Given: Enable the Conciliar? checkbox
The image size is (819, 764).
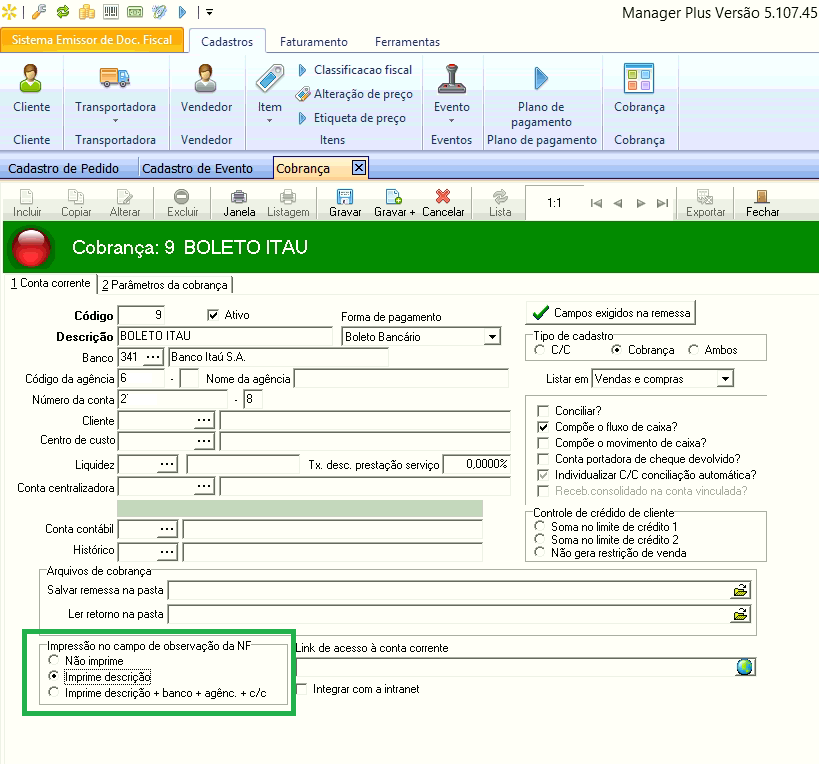Looking at the screenshot, I should point(543,411).
